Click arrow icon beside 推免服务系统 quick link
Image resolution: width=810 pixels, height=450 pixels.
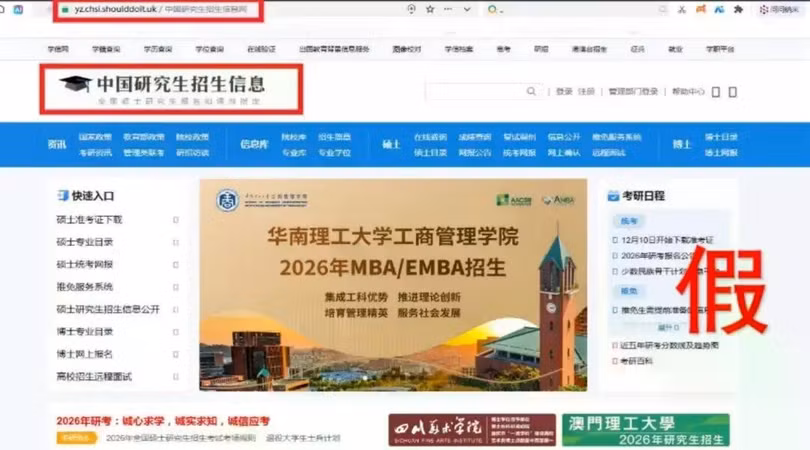[x=176, y=287]
